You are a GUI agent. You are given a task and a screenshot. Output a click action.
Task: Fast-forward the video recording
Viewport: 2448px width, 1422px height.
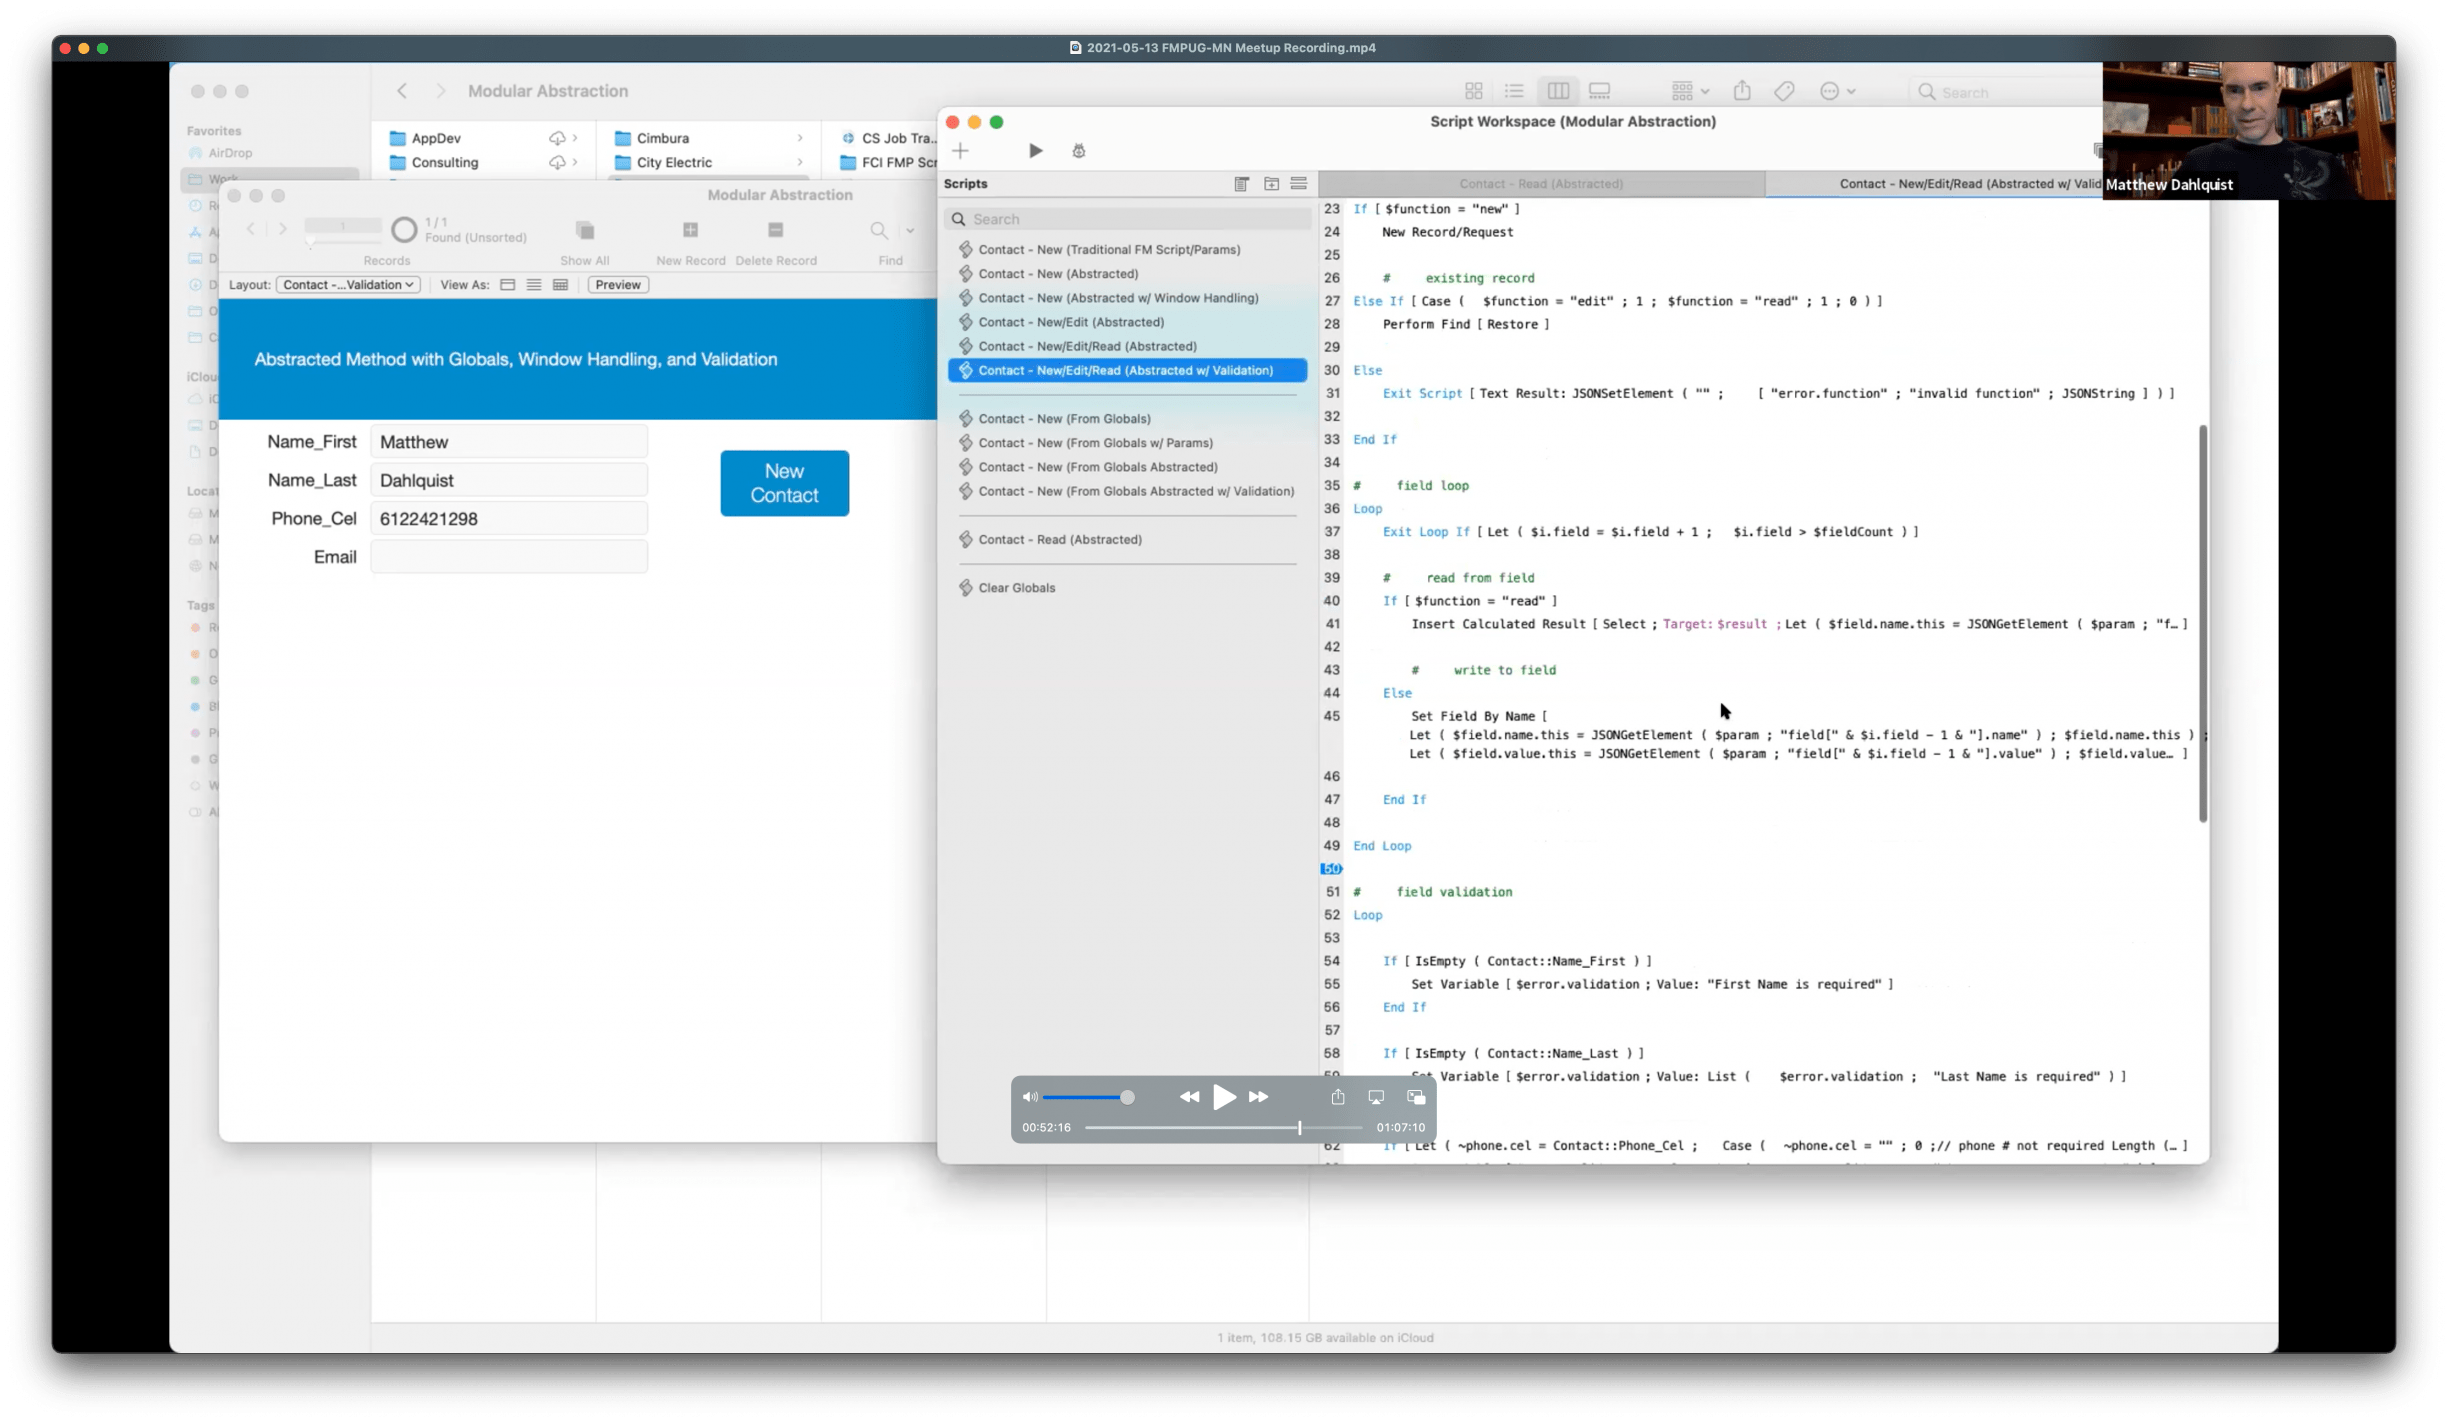[1258, 1097]
